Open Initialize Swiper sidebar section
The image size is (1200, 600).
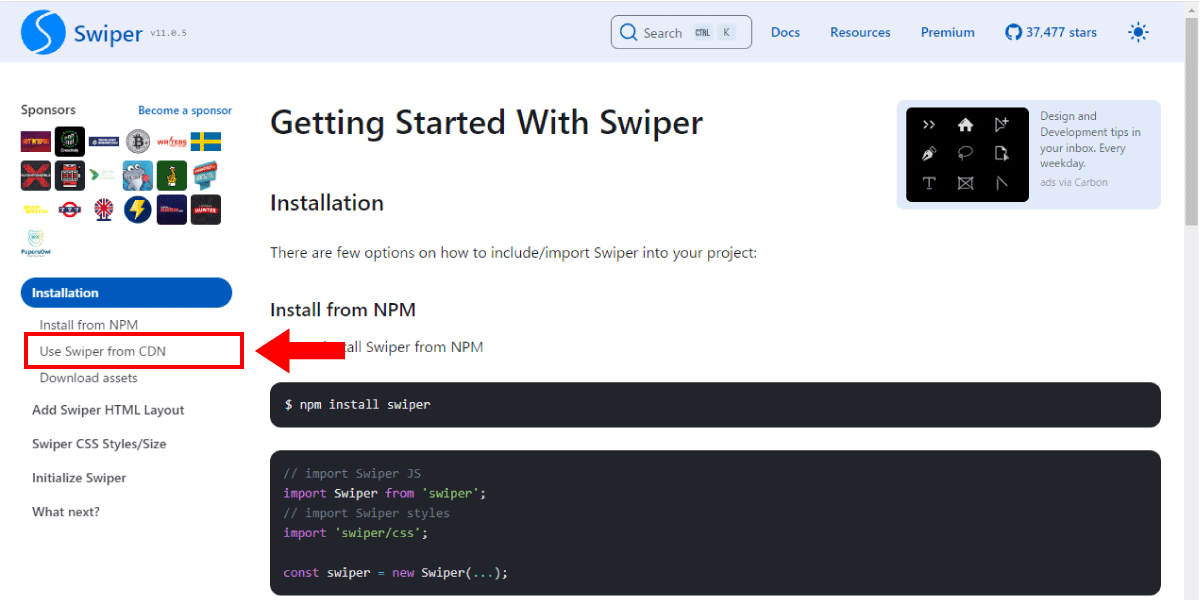[79, 478]
